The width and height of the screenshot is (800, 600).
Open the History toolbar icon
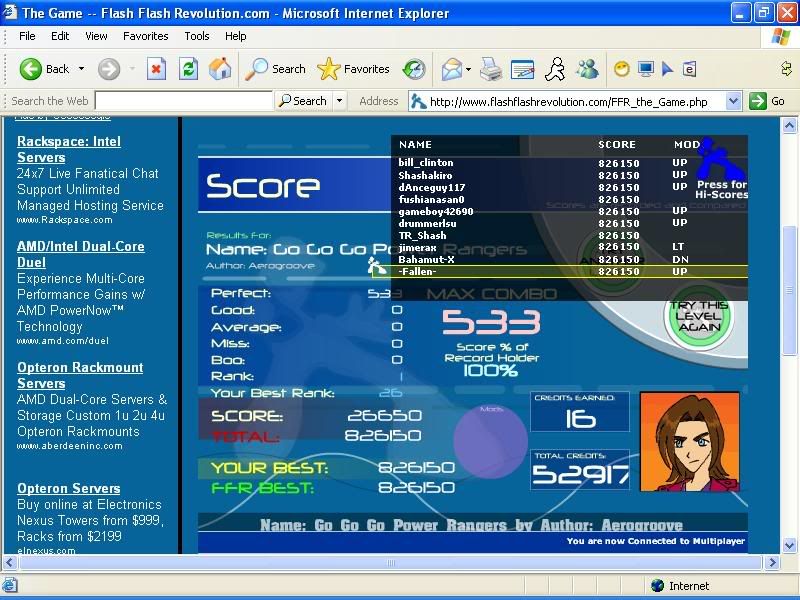pos(414,69)
